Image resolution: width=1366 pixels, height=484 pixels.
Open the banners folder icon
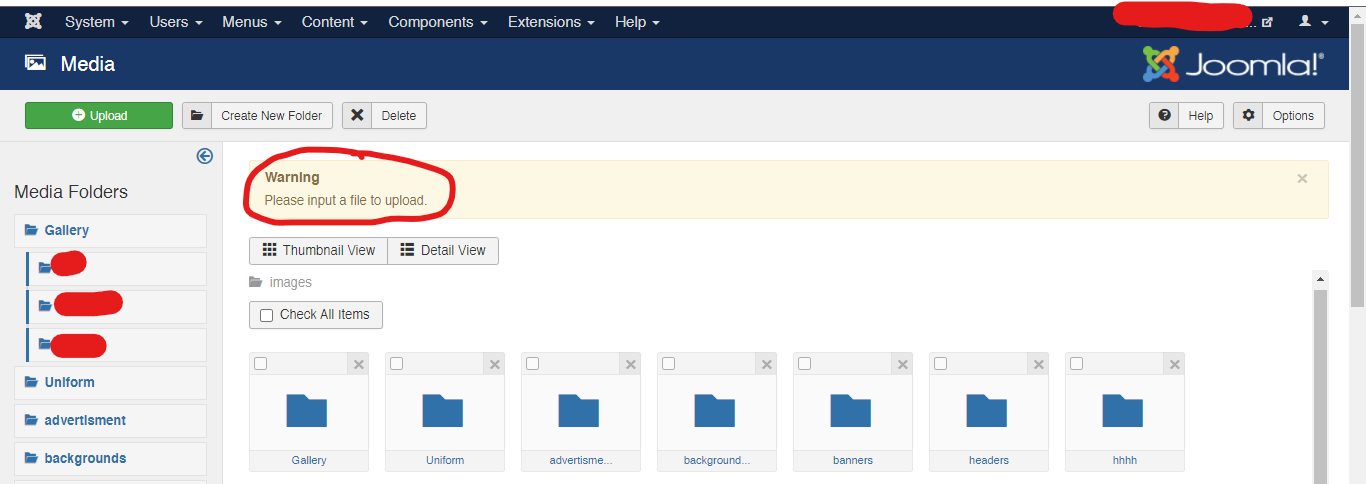851,411
